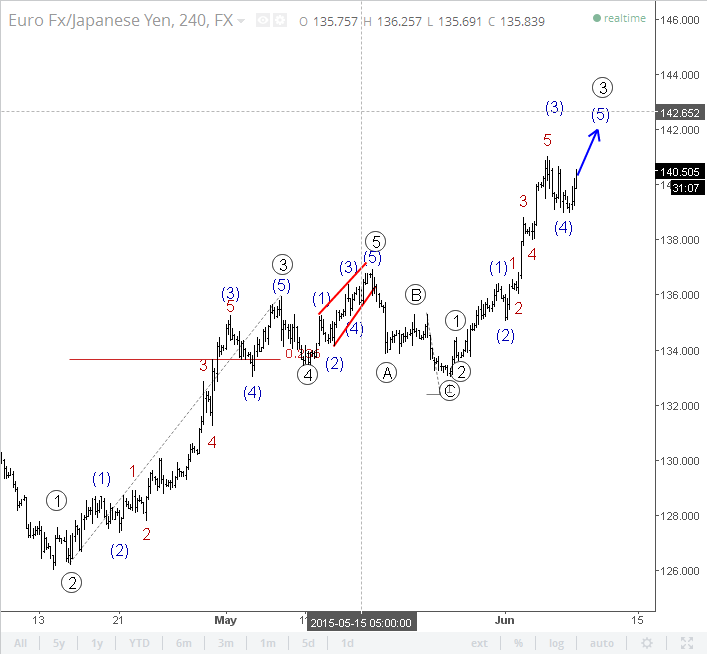Open chart properties gear in bottom bar
Image resolution: width=707 pixels, height=654 pixels.
(647, 643)
